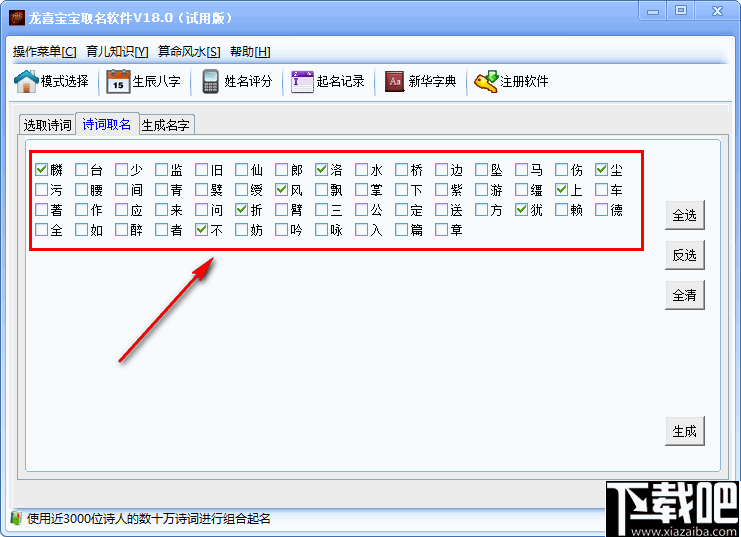This screenshot has height=537, width=741.
Task: Uncheck the 不 checkbox
Action: pyautogui.click(x=202, y=230)
